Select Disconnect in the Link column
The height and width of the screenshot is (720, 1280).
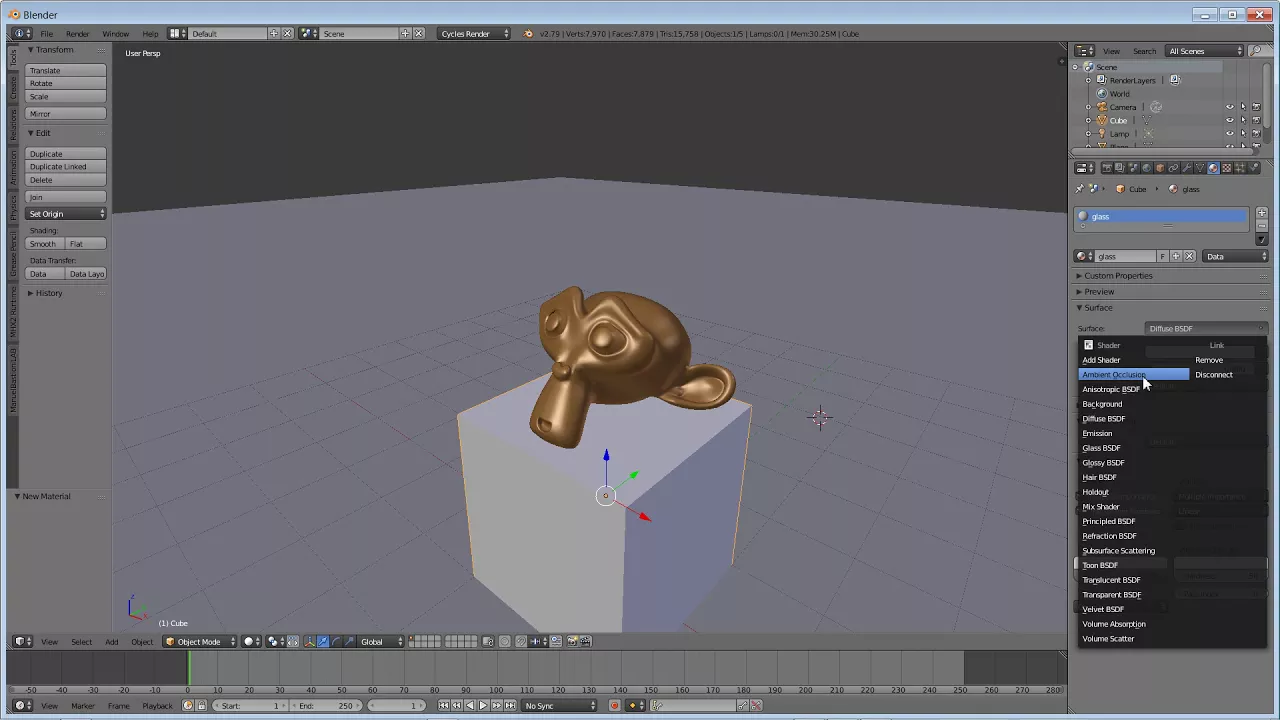tap(1213, 375)
